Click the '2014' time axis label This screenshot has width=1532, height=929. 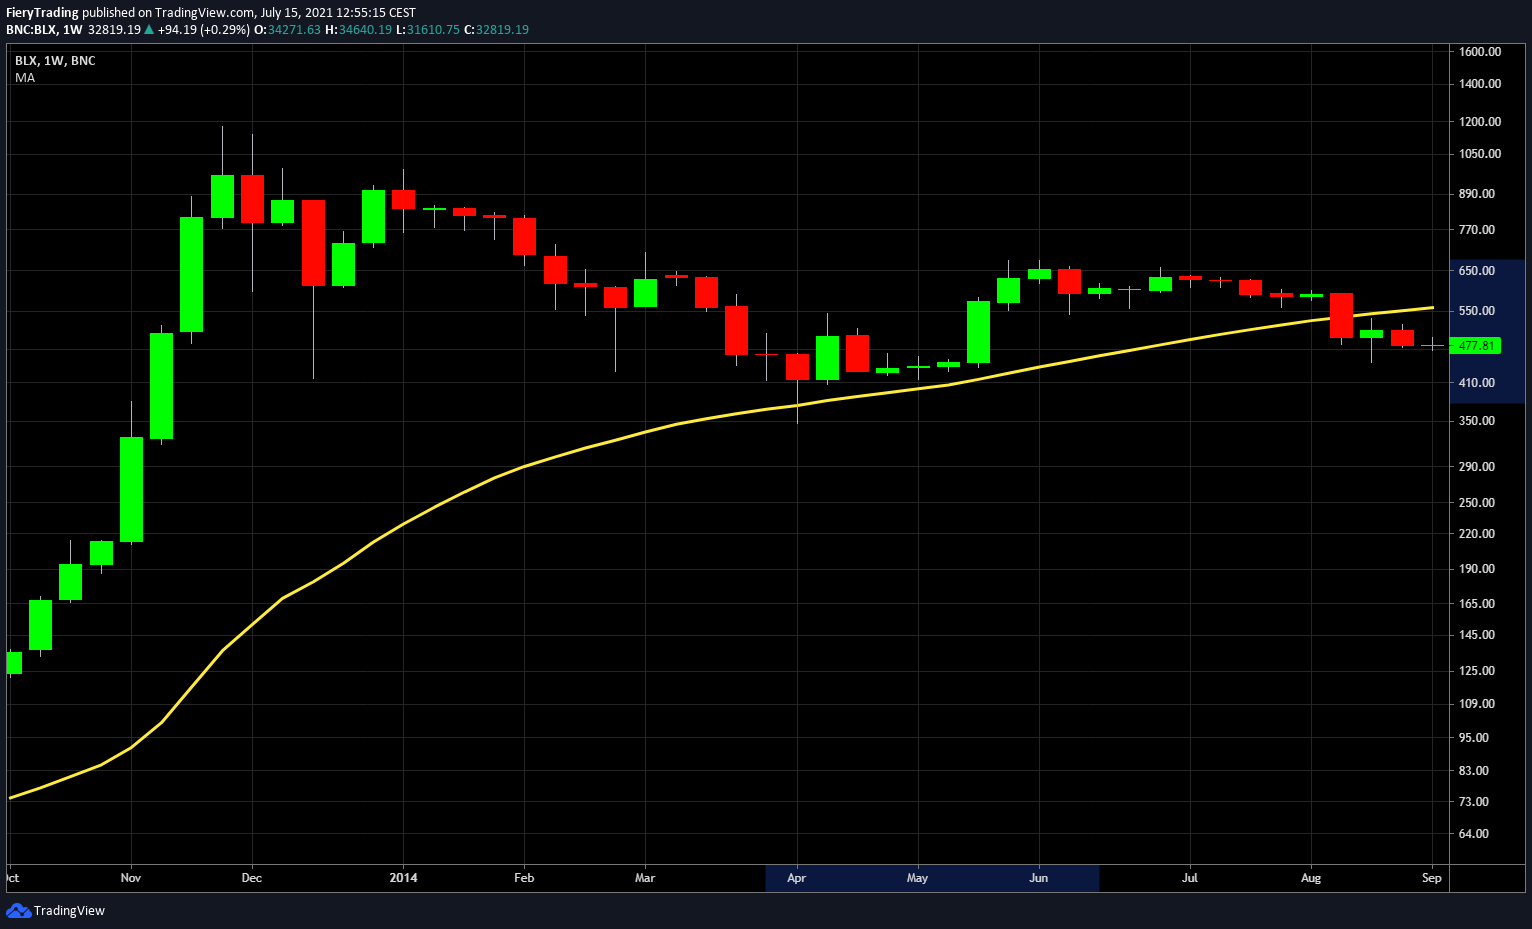pyautogui.click(x=404, y=878)
